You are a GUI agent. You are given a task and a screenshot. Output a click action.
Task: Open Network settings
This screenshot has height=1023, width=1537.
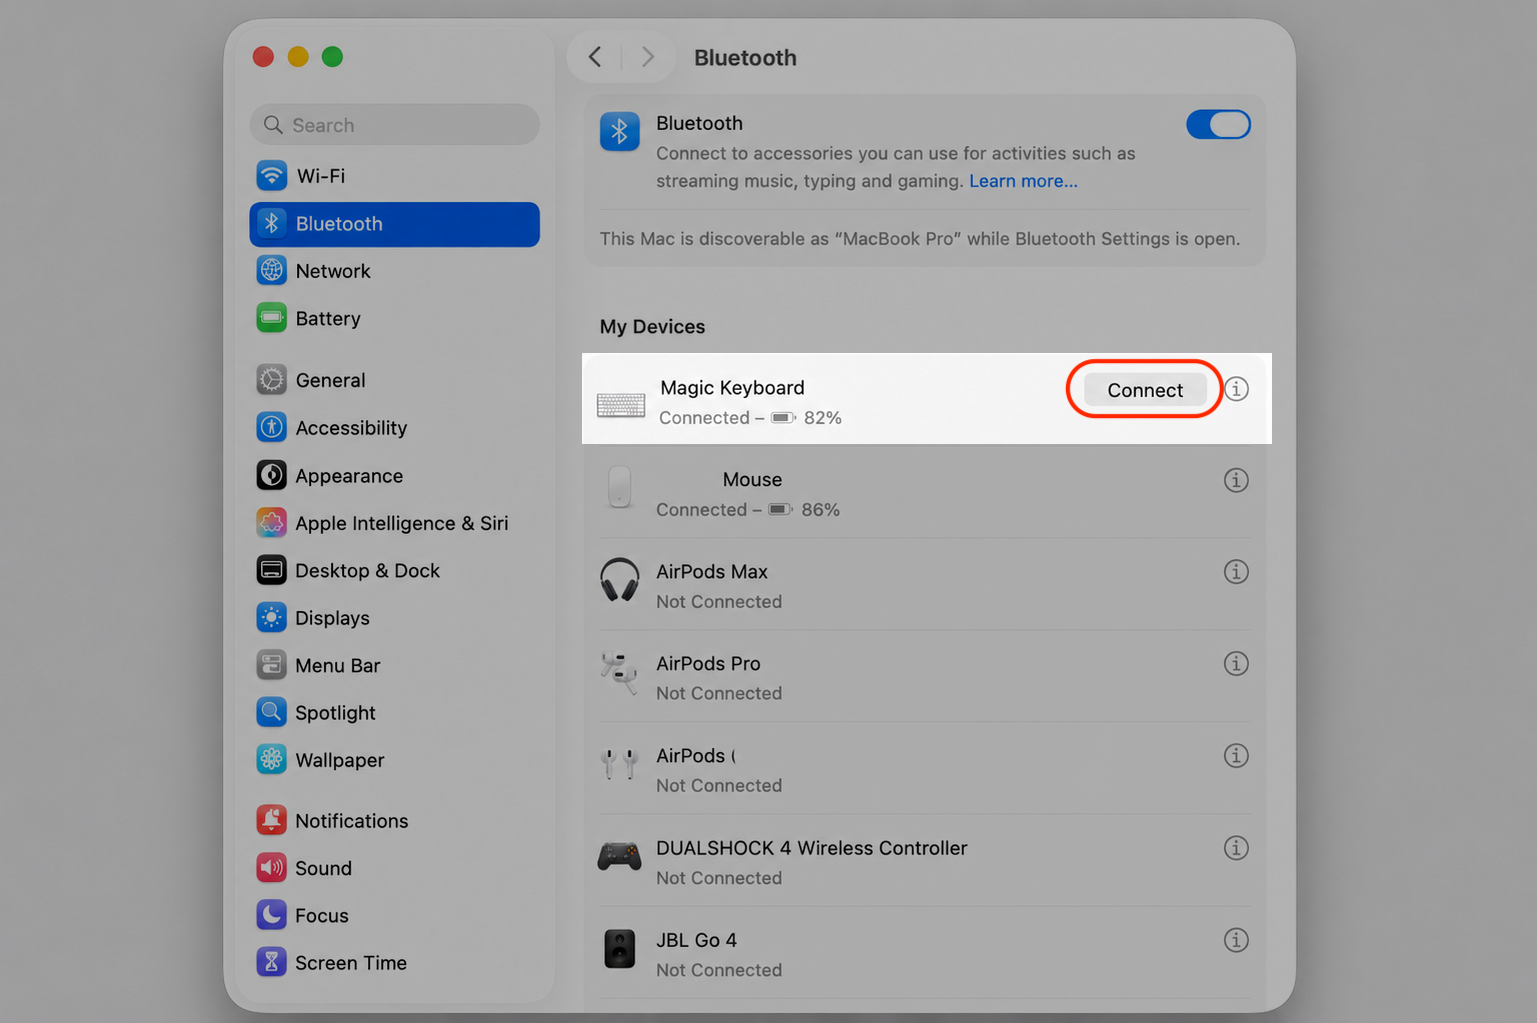[x=394, y=271]
